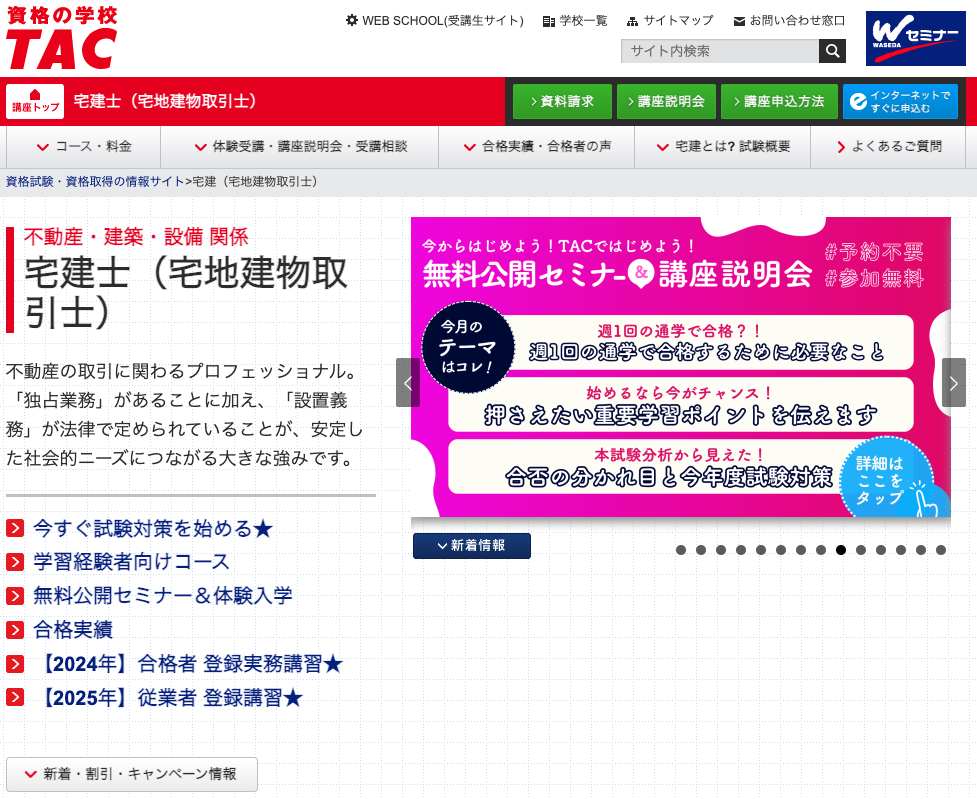The width and height of the screenshot is (977, 799).
Task: Click the W セミナー Waseda logo
Action: (908, 39)
